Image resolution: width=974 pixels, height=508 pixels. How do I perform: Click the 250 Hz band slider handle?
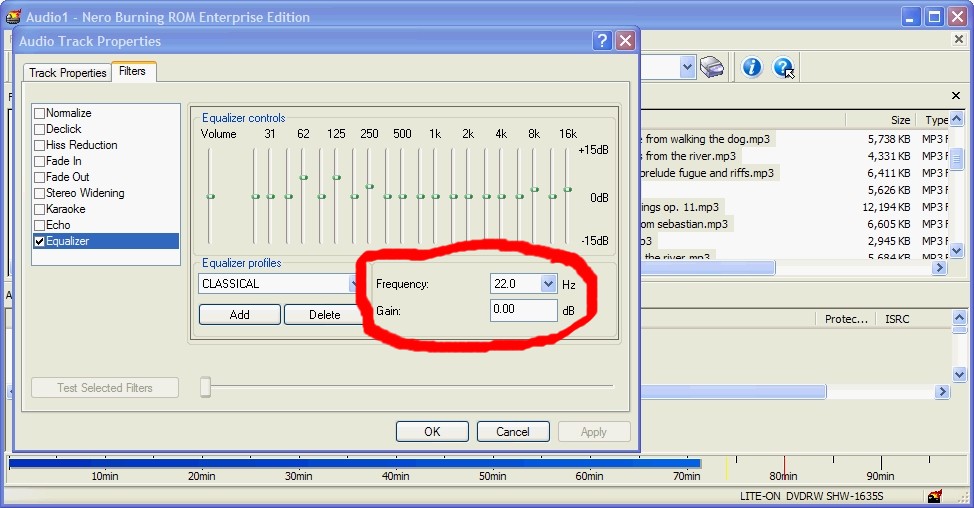[x=370, y=186]
